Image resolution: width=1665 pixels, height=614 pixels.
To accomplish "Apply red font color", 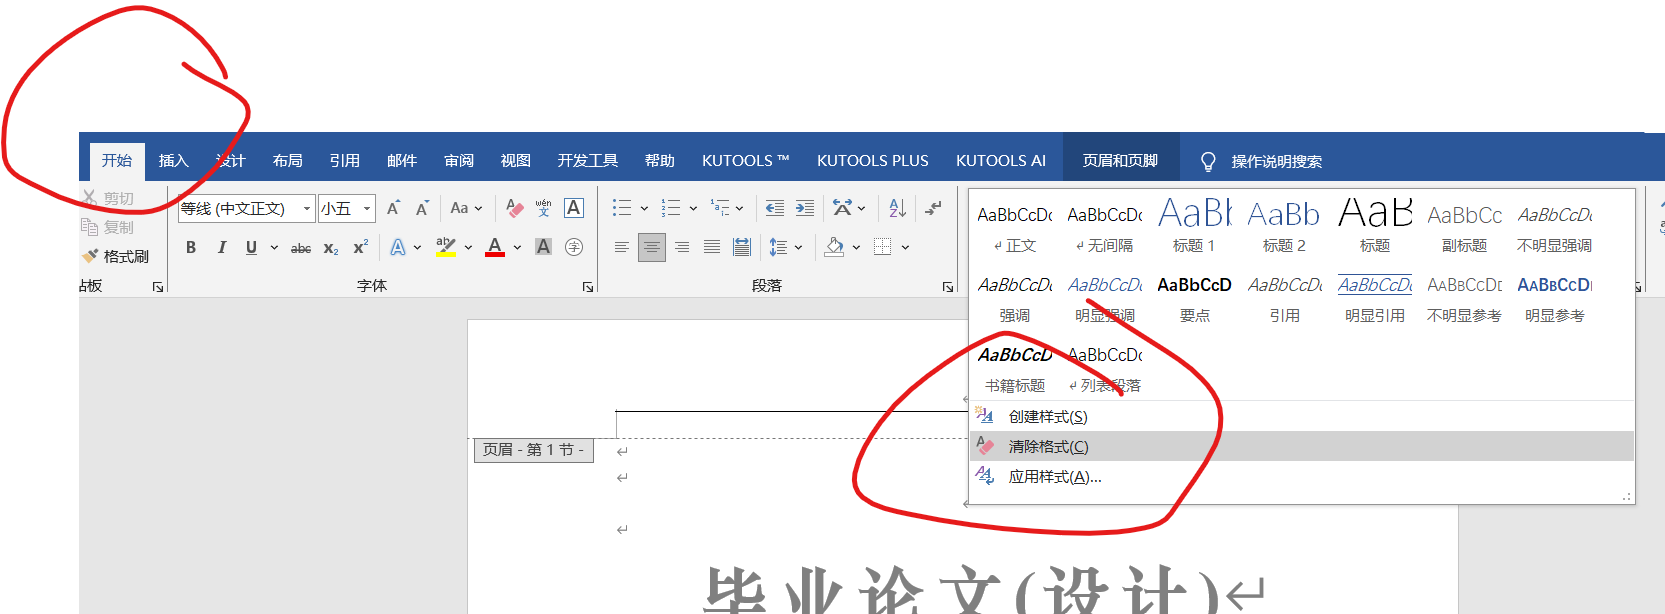I will point(495,247).
